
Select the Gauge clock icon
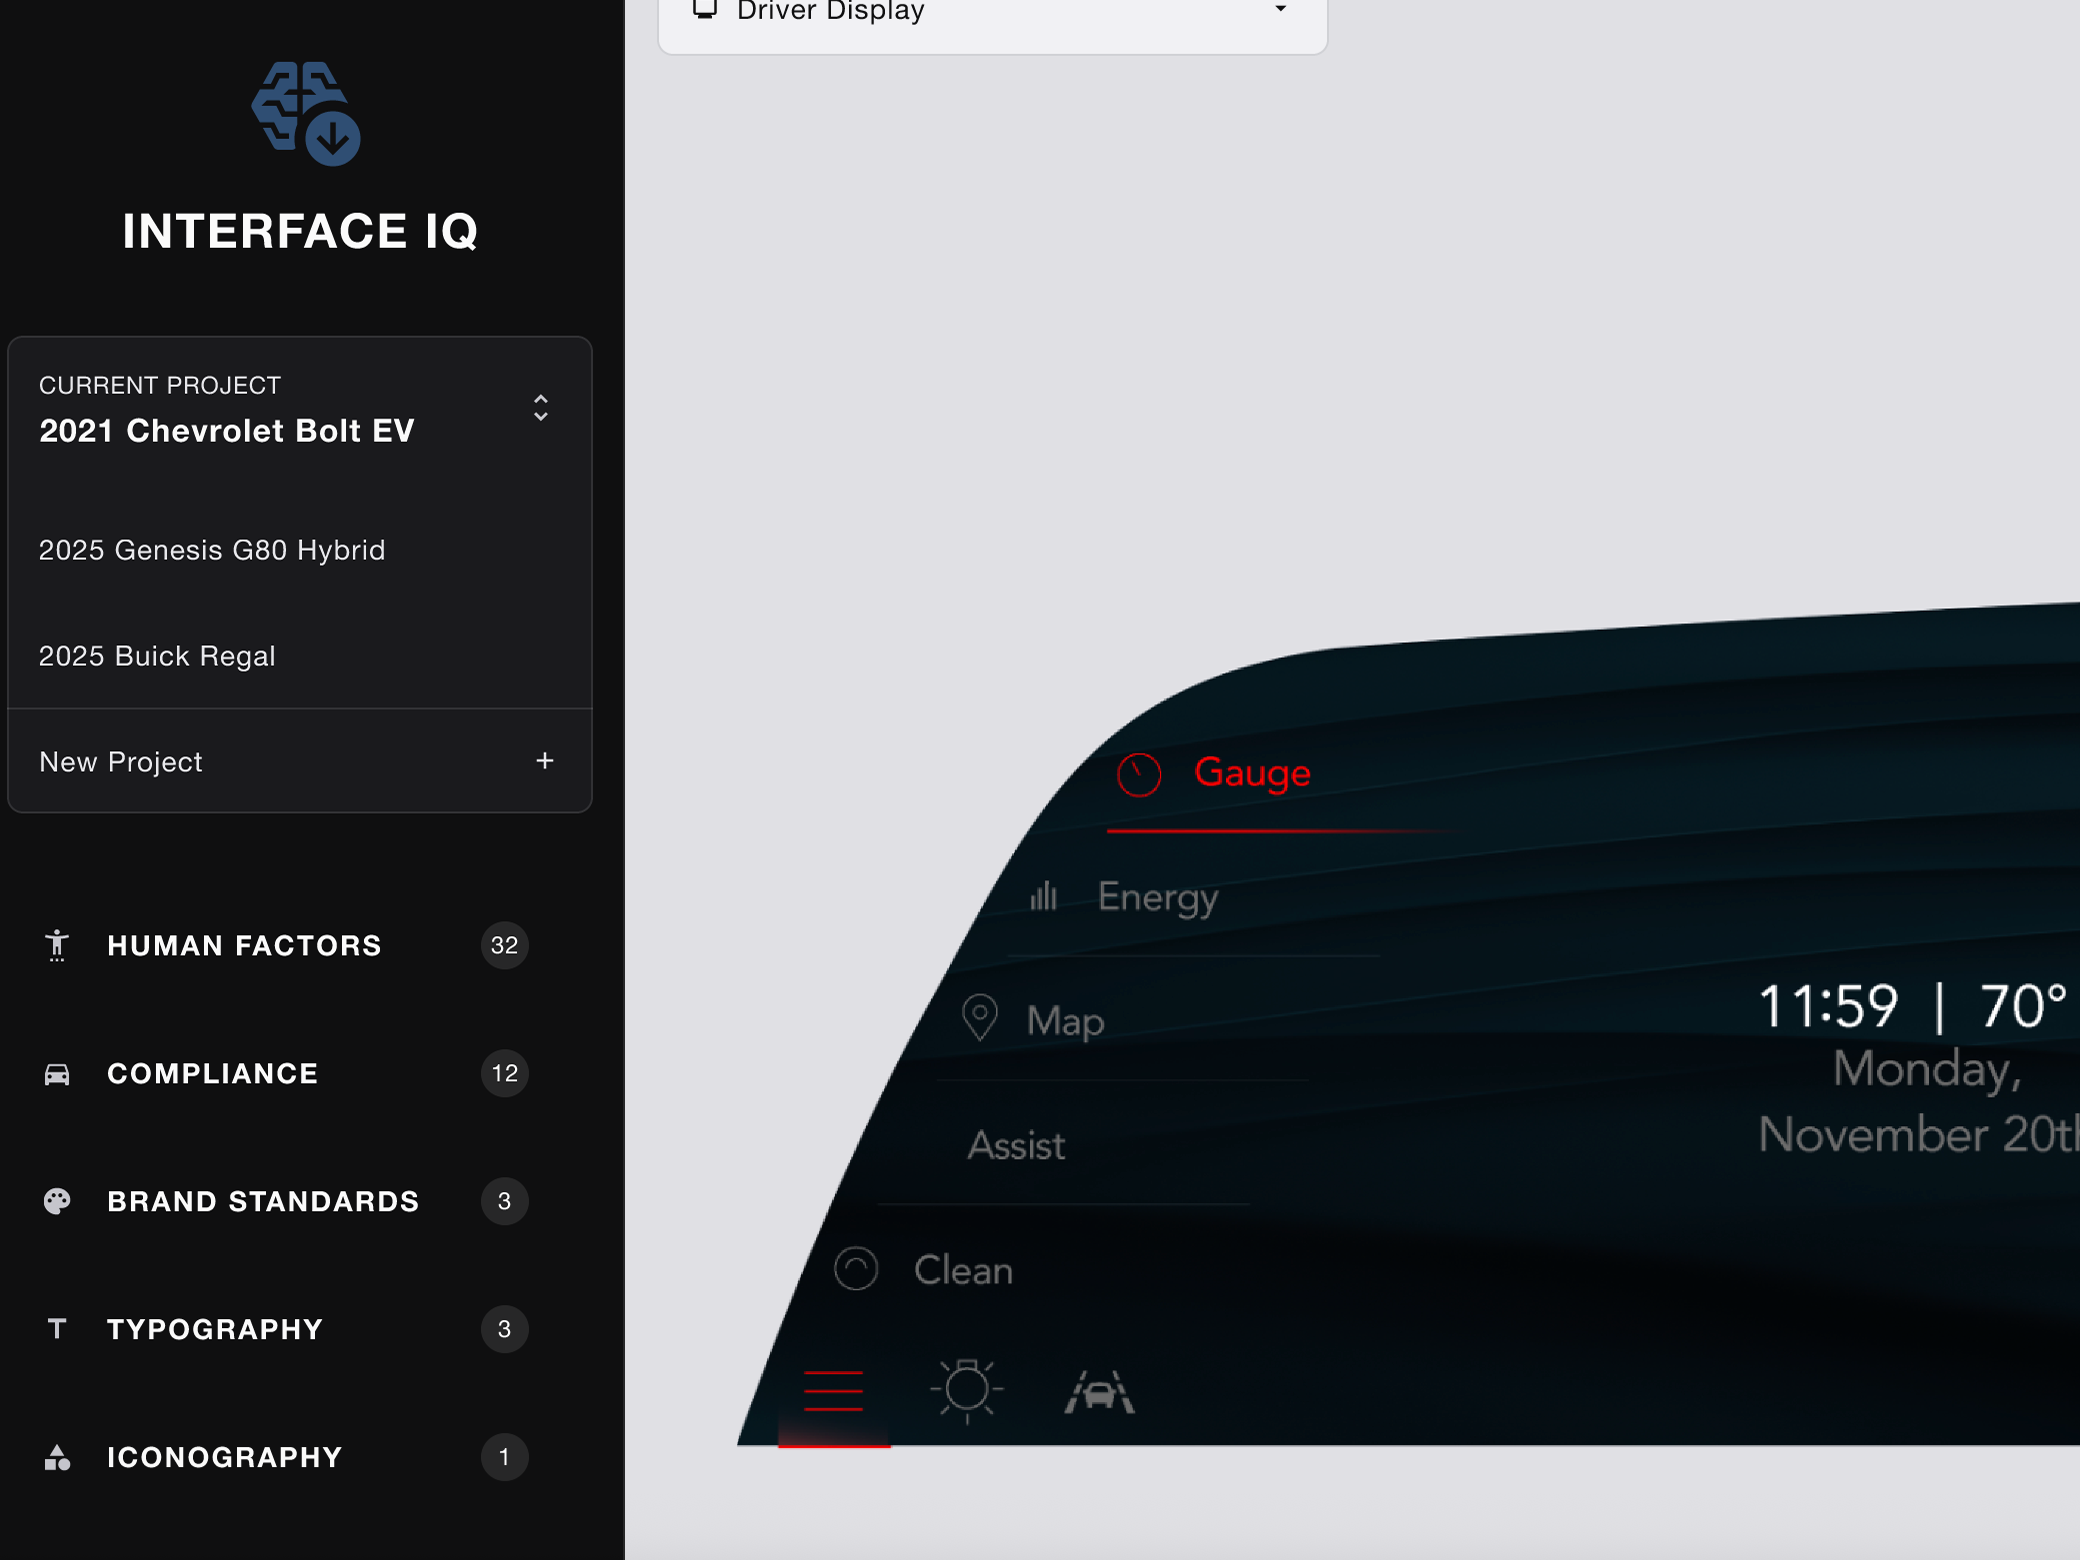coord(1139,773)
